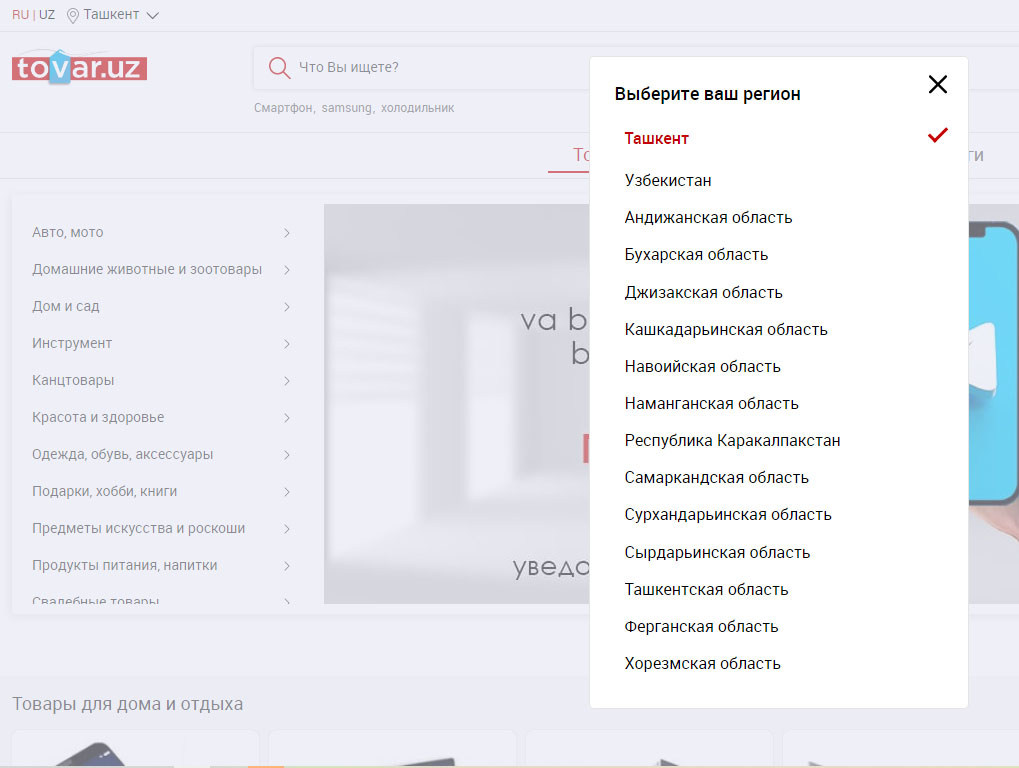Pick Ферганская область in the list
This screenshot has height=768, width=1019.
pyautogui.click(x=701, y=627)
